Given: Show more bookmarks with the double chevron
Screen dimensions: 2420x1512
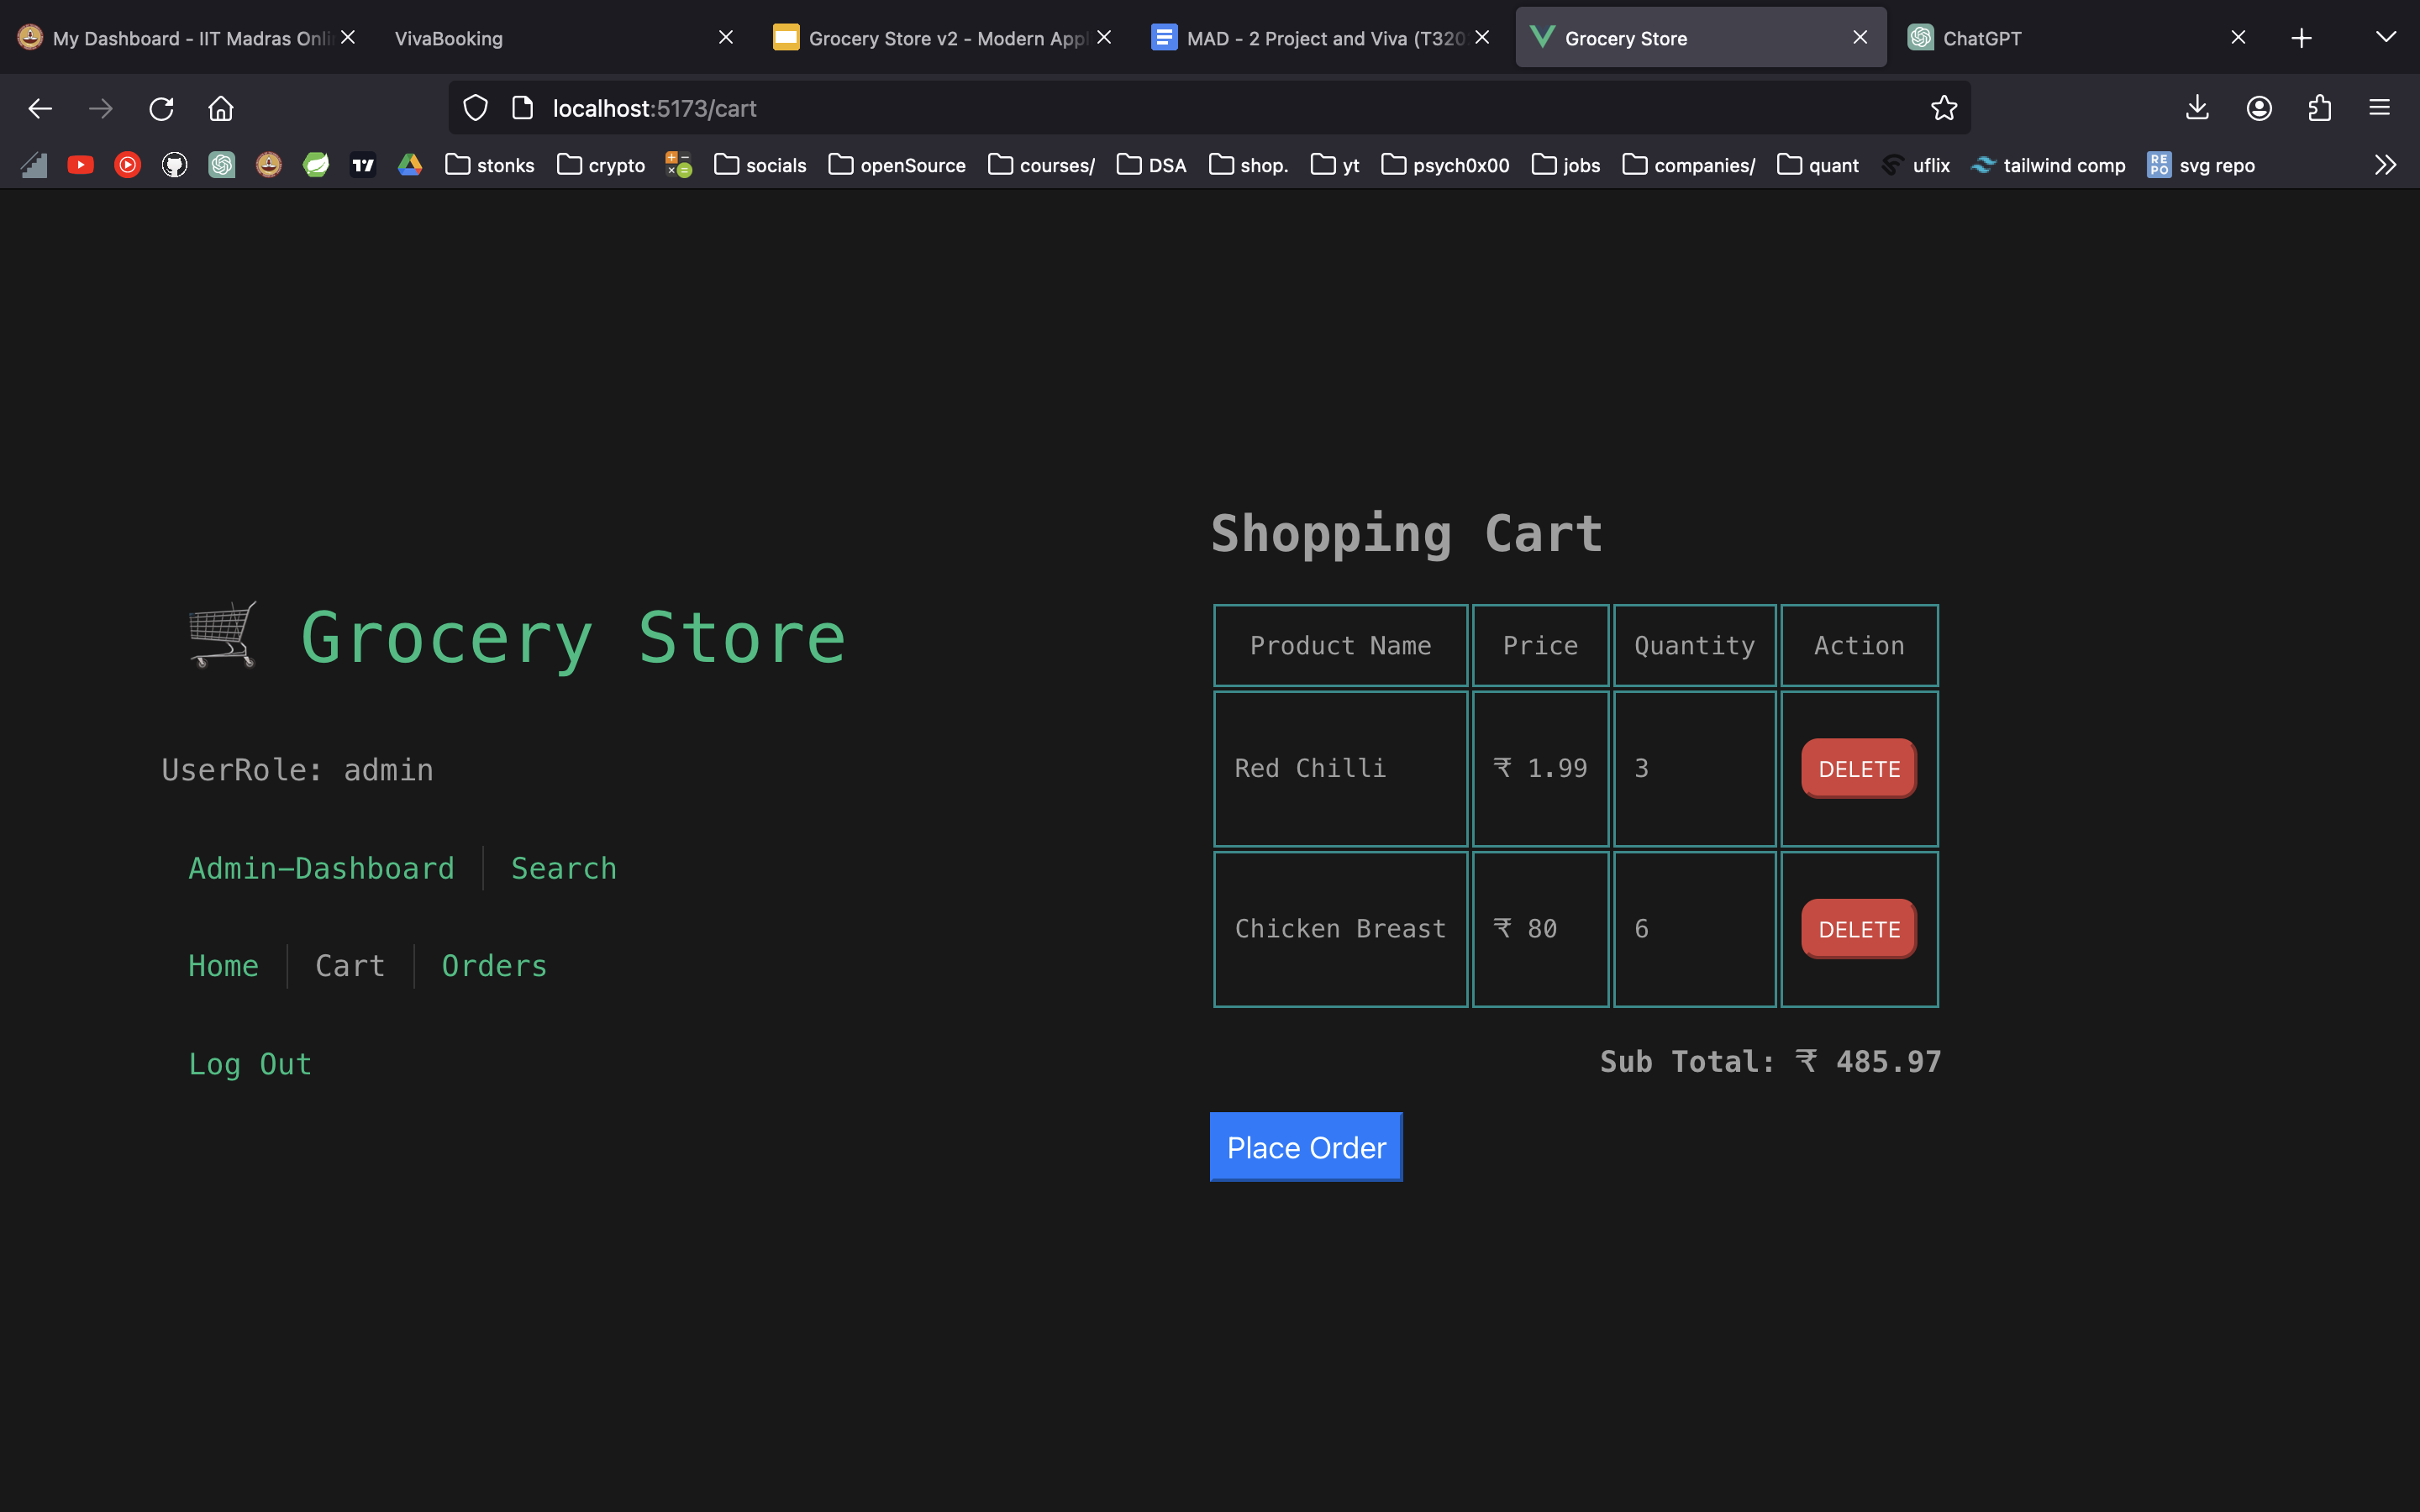Looking at the screenshot, I should click(2386, 165).
